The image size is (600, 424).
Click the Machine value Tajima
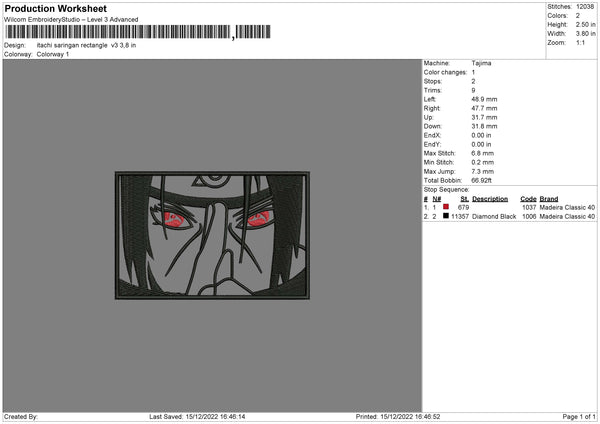[x=481, y=63]
